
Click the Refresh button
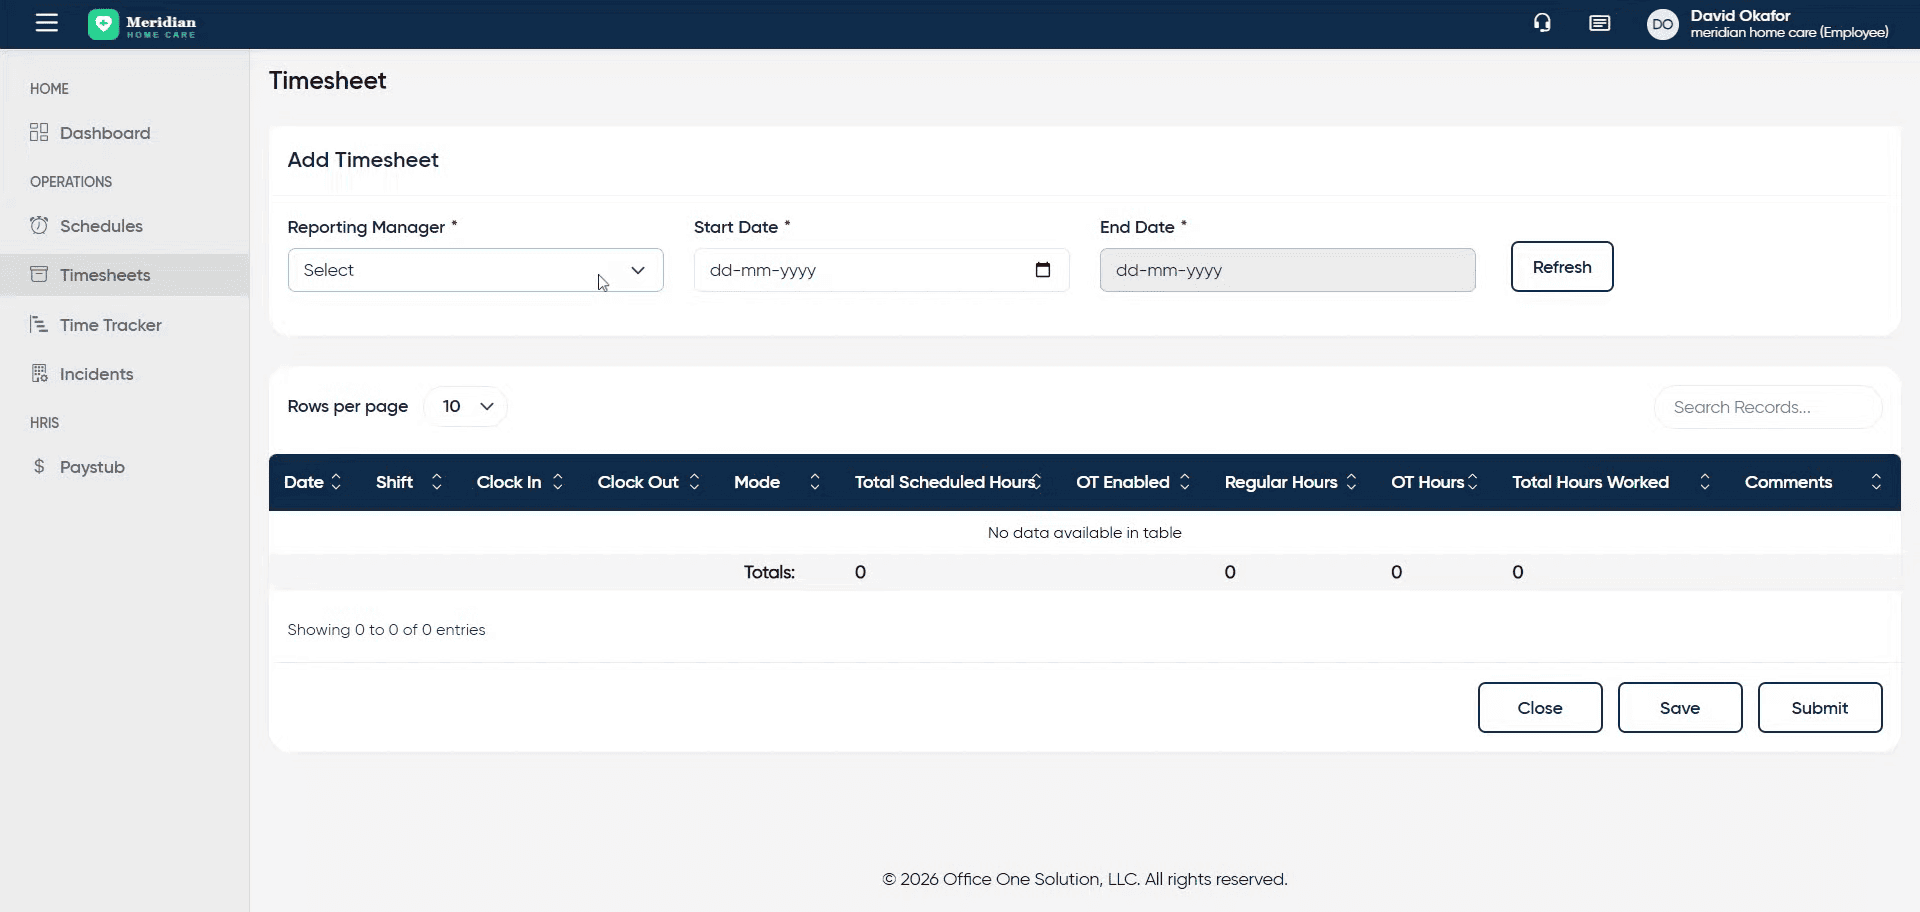(x=1561, y=267)
